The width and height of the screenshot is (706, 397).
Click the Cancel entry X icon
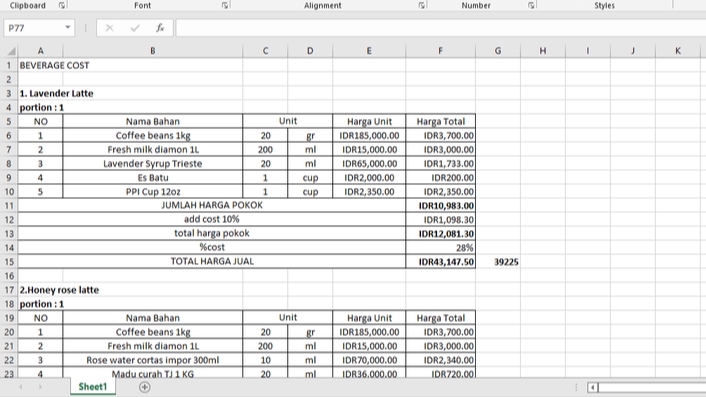pos(109,28)
